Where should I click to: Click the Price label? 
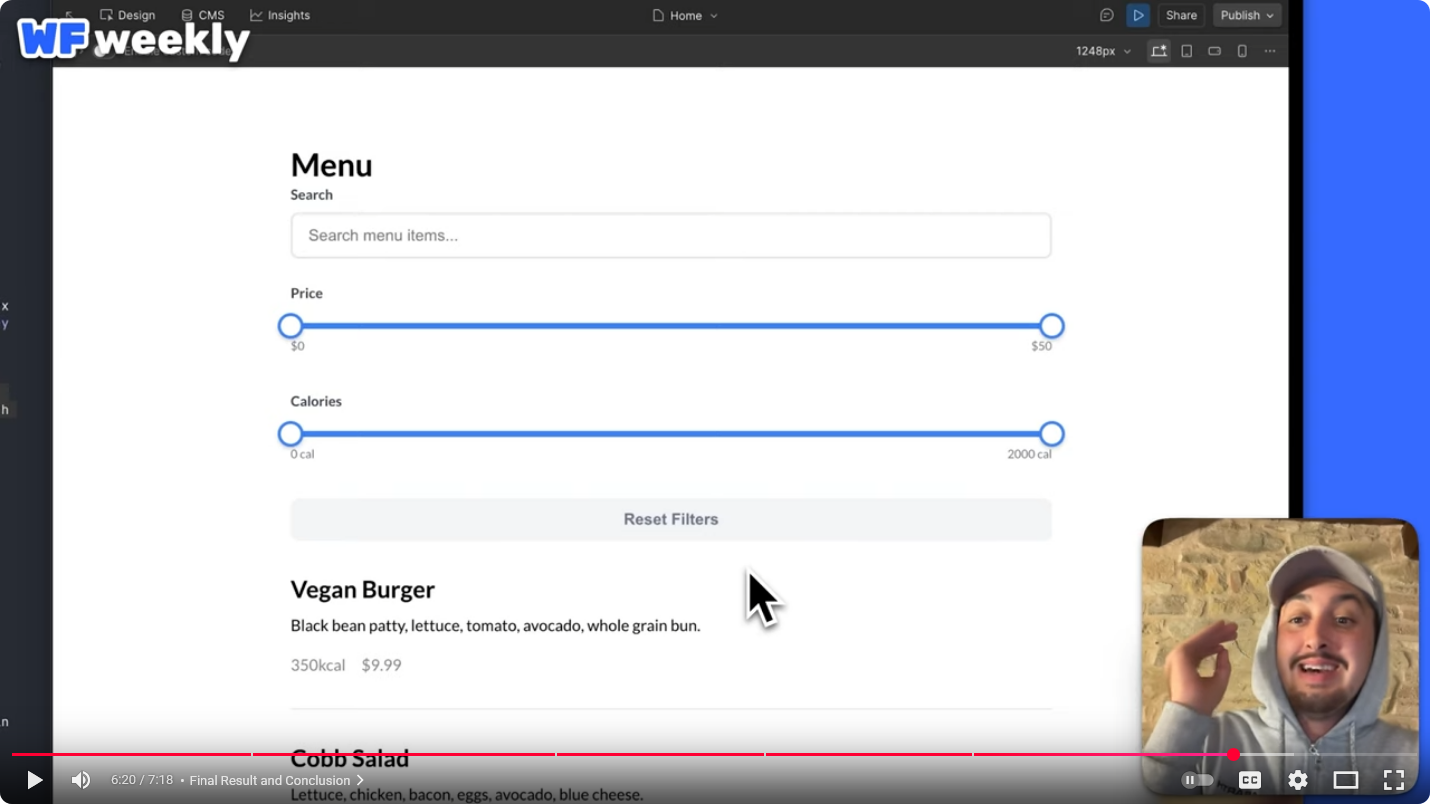307,293
